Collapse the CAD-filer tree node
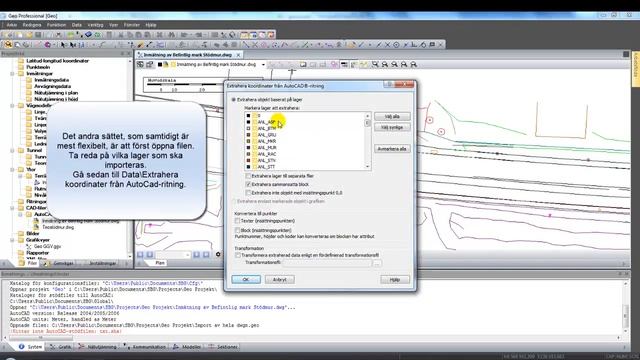The width and height of the screenshot is (640, 360). (x=13, y=208)
